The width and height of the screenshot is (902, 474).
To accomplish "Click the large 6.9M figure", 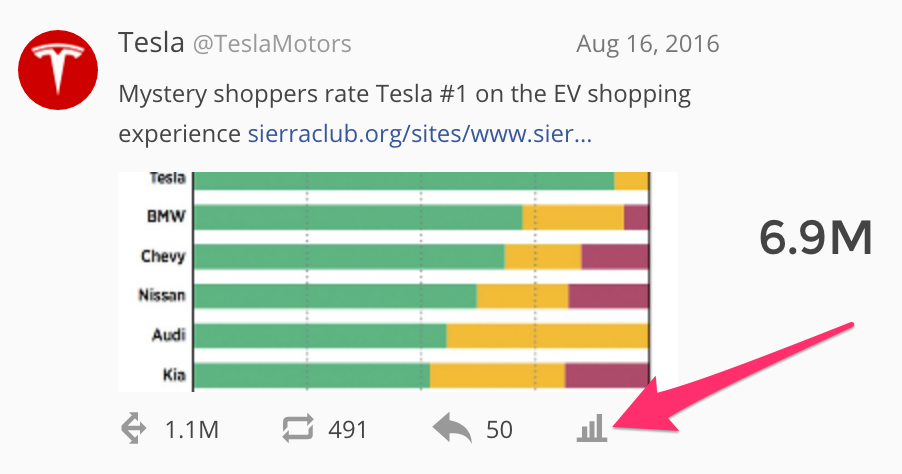I will [x=816, y=238].
